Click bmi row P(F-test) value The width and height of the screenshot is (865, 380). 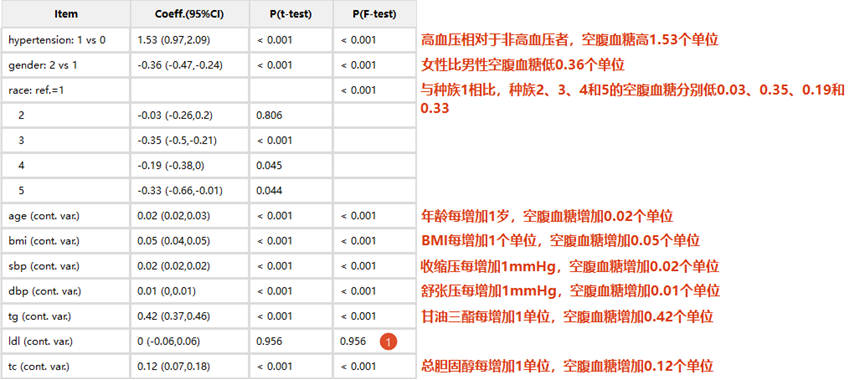coord(358,241)
